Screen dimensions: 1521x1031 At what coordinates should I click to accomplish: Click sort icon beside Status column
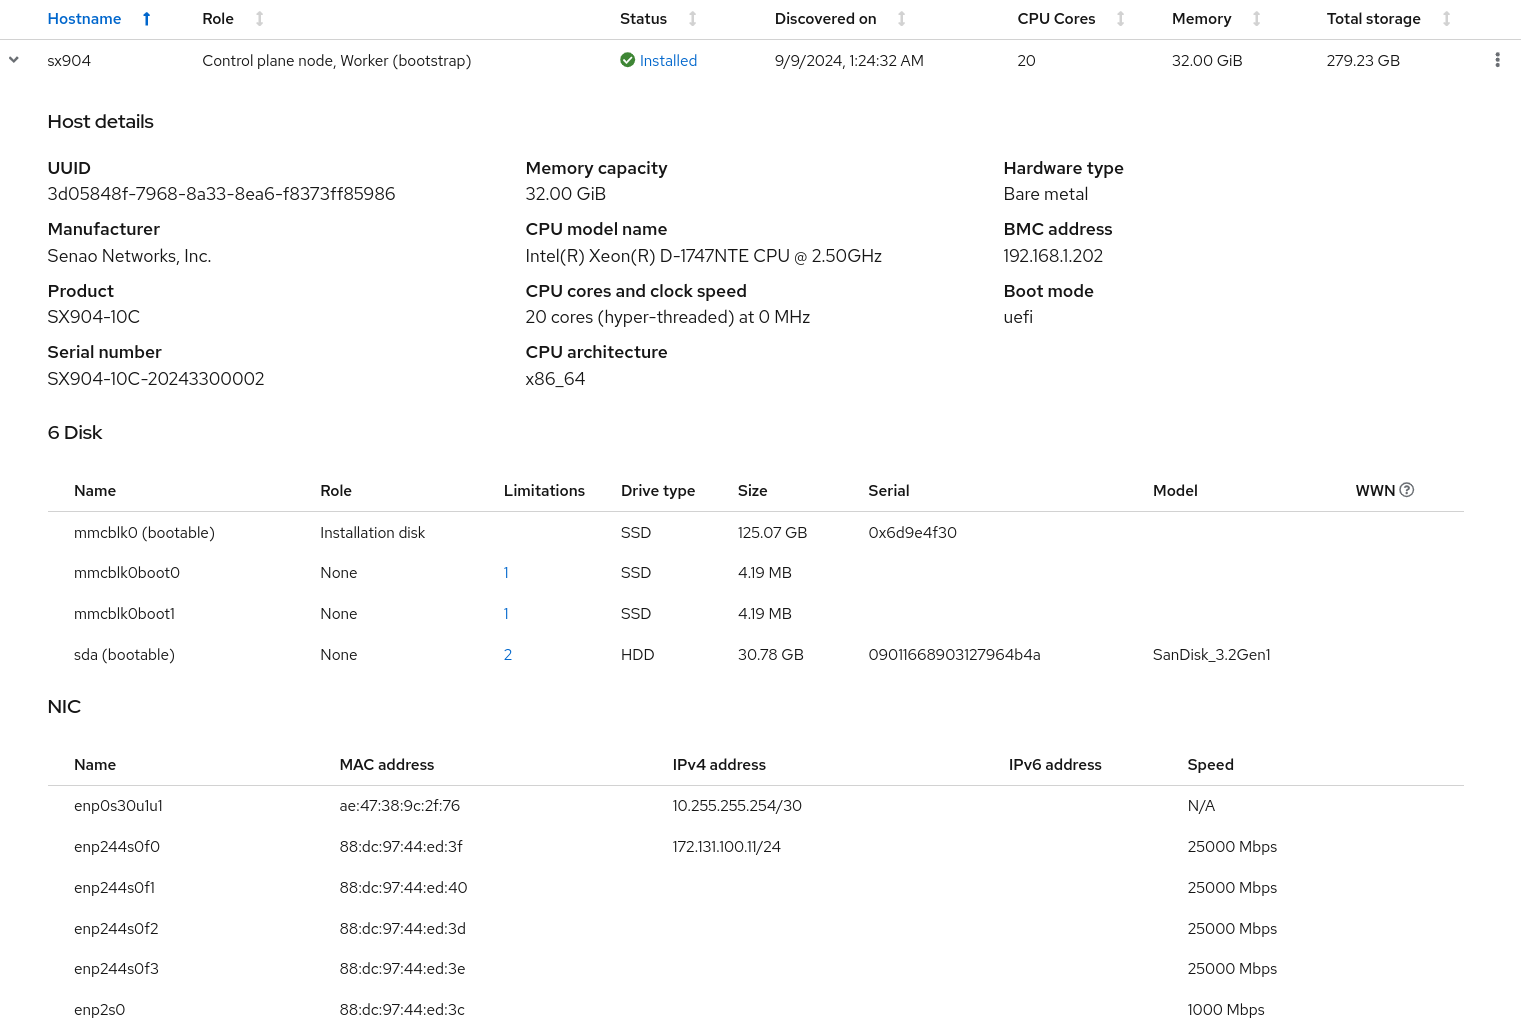[x=692, y=19]
